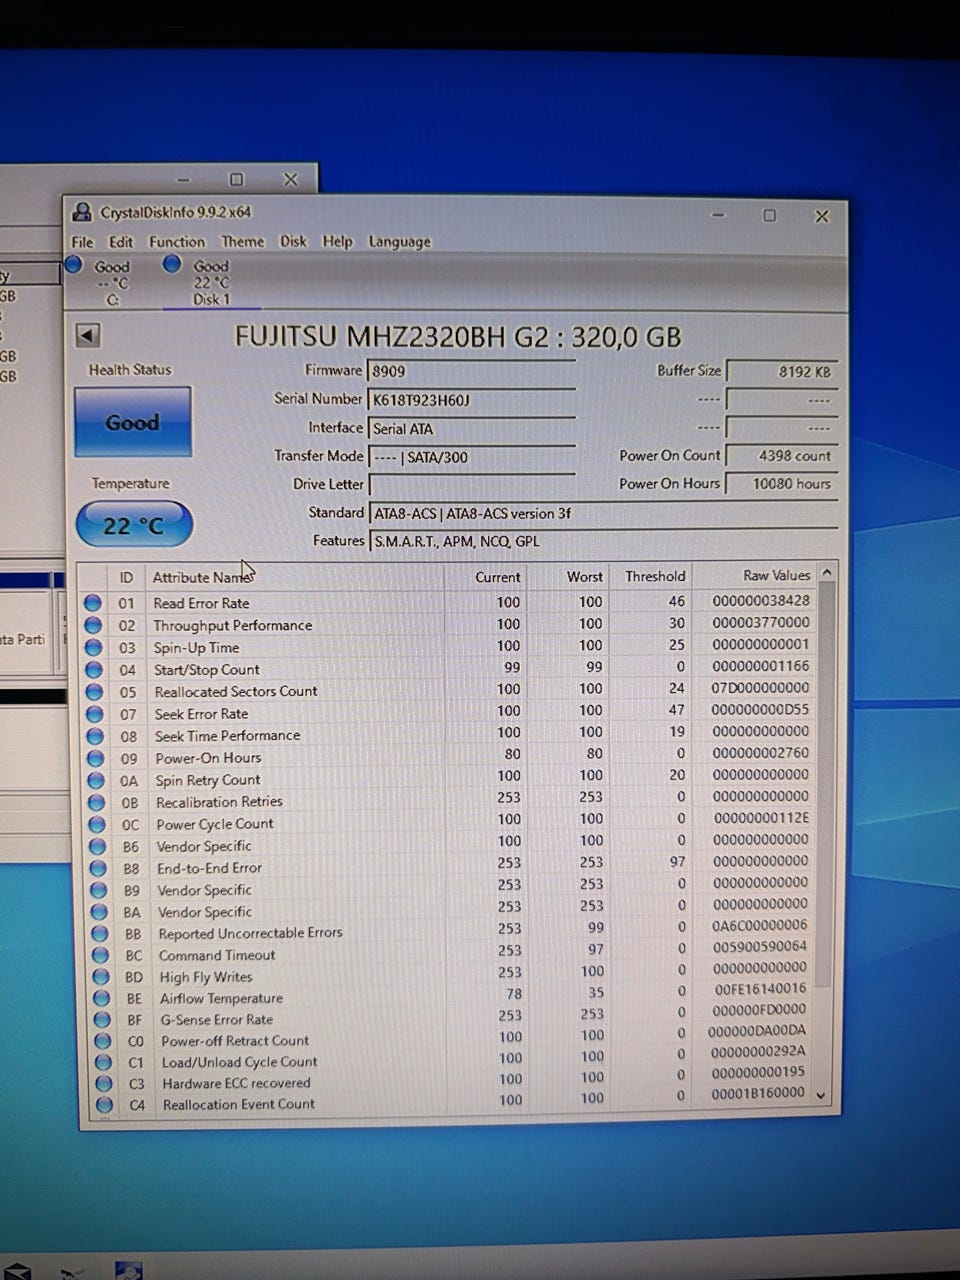
Task: Click status icon of Seek Time Performance row
Action: [96, 736]
